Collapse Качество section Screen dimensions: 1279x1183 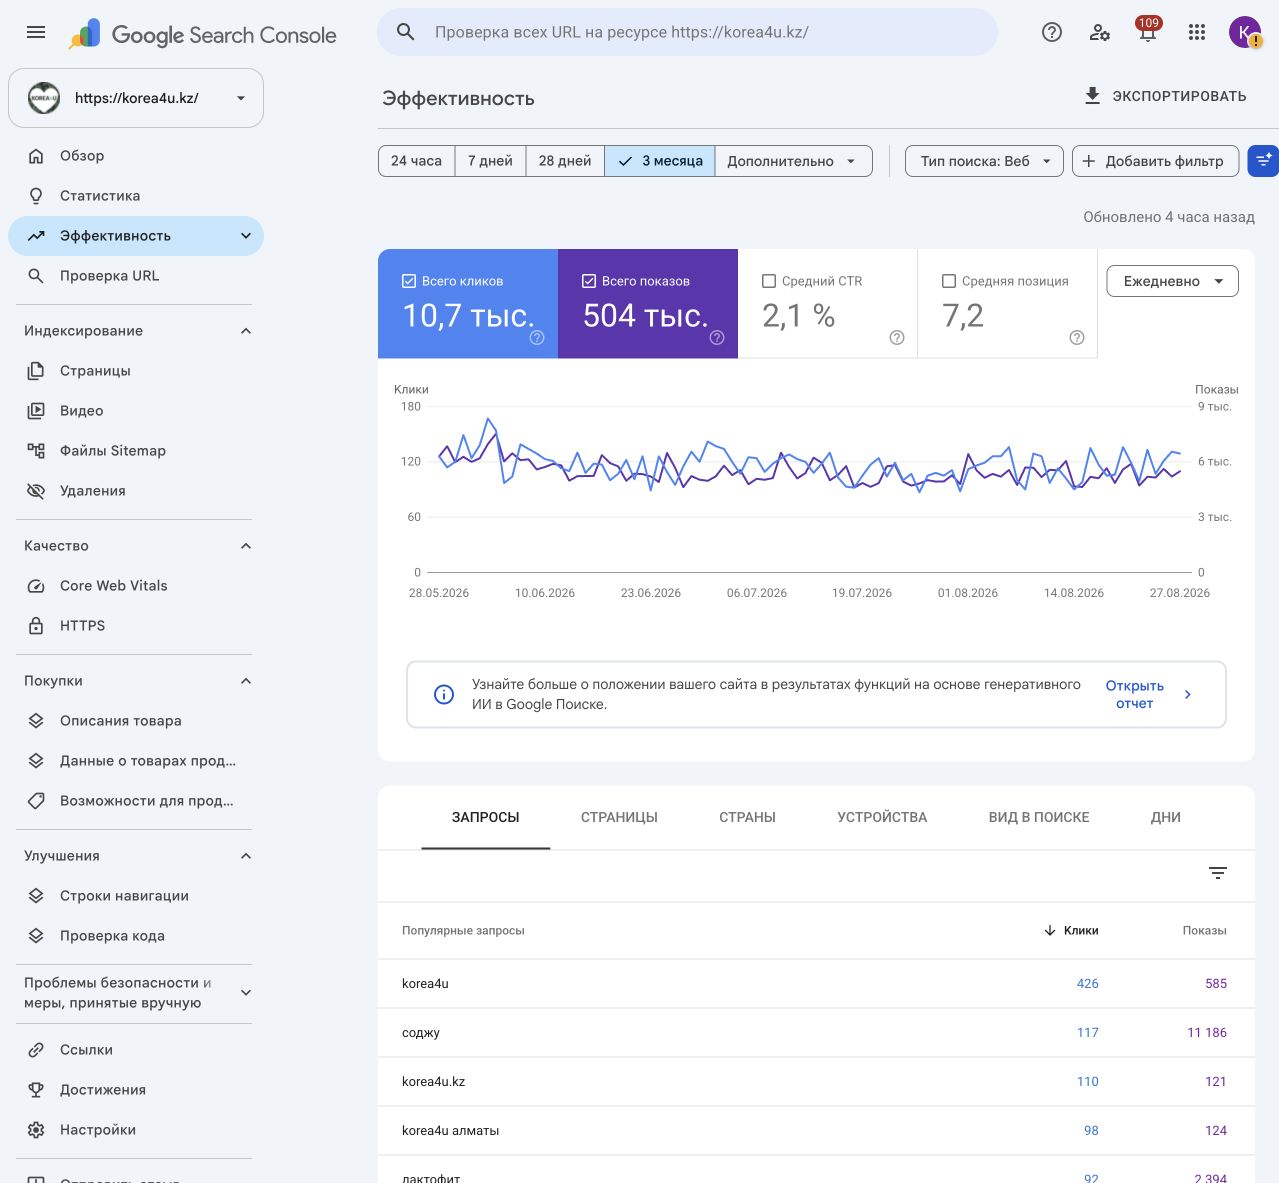[x=246, y=546]
